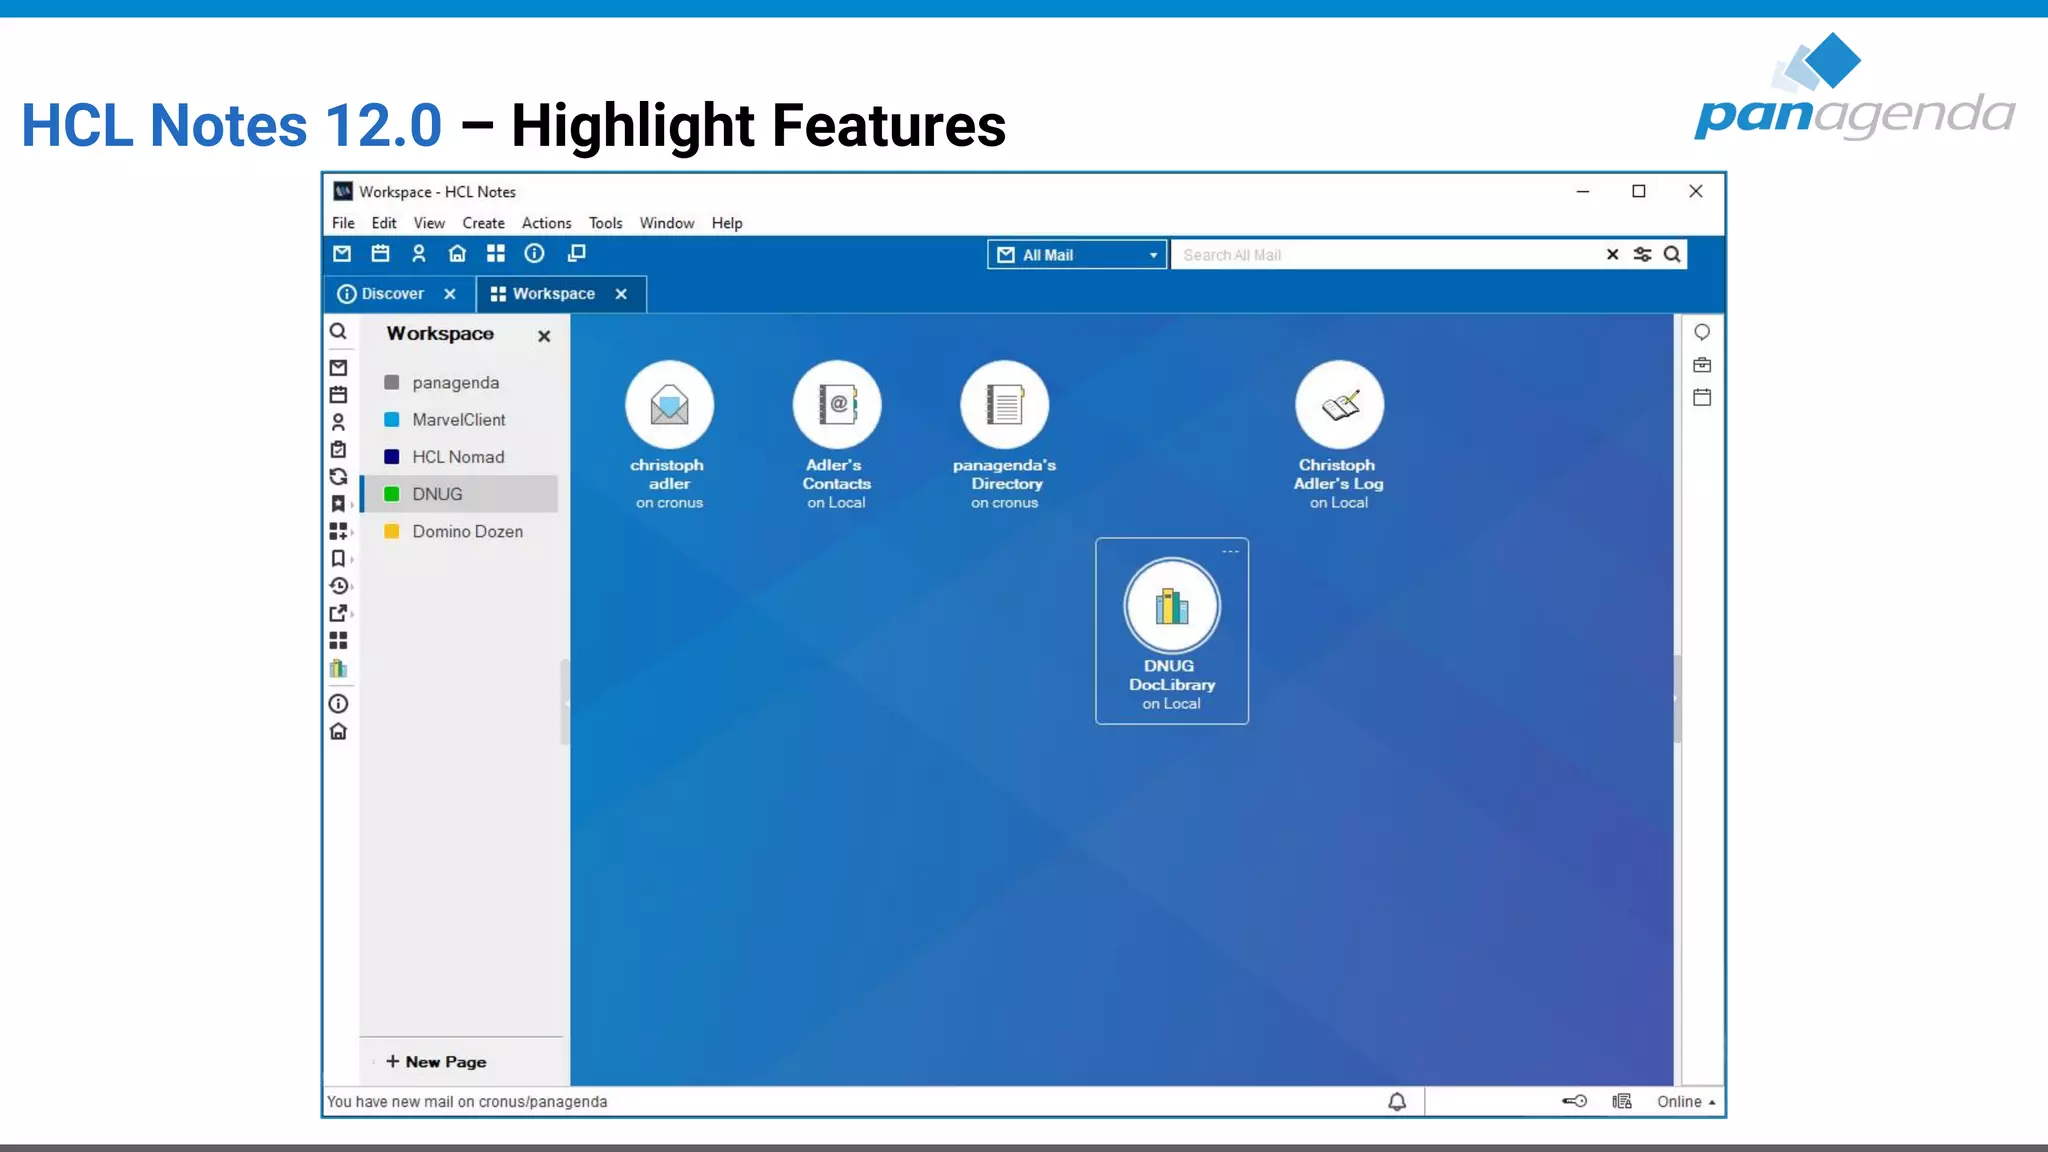The height and width of the screenshot is (1152, 2048).
Task: Add a New Page to workspace
Action: click(436, 1062)
